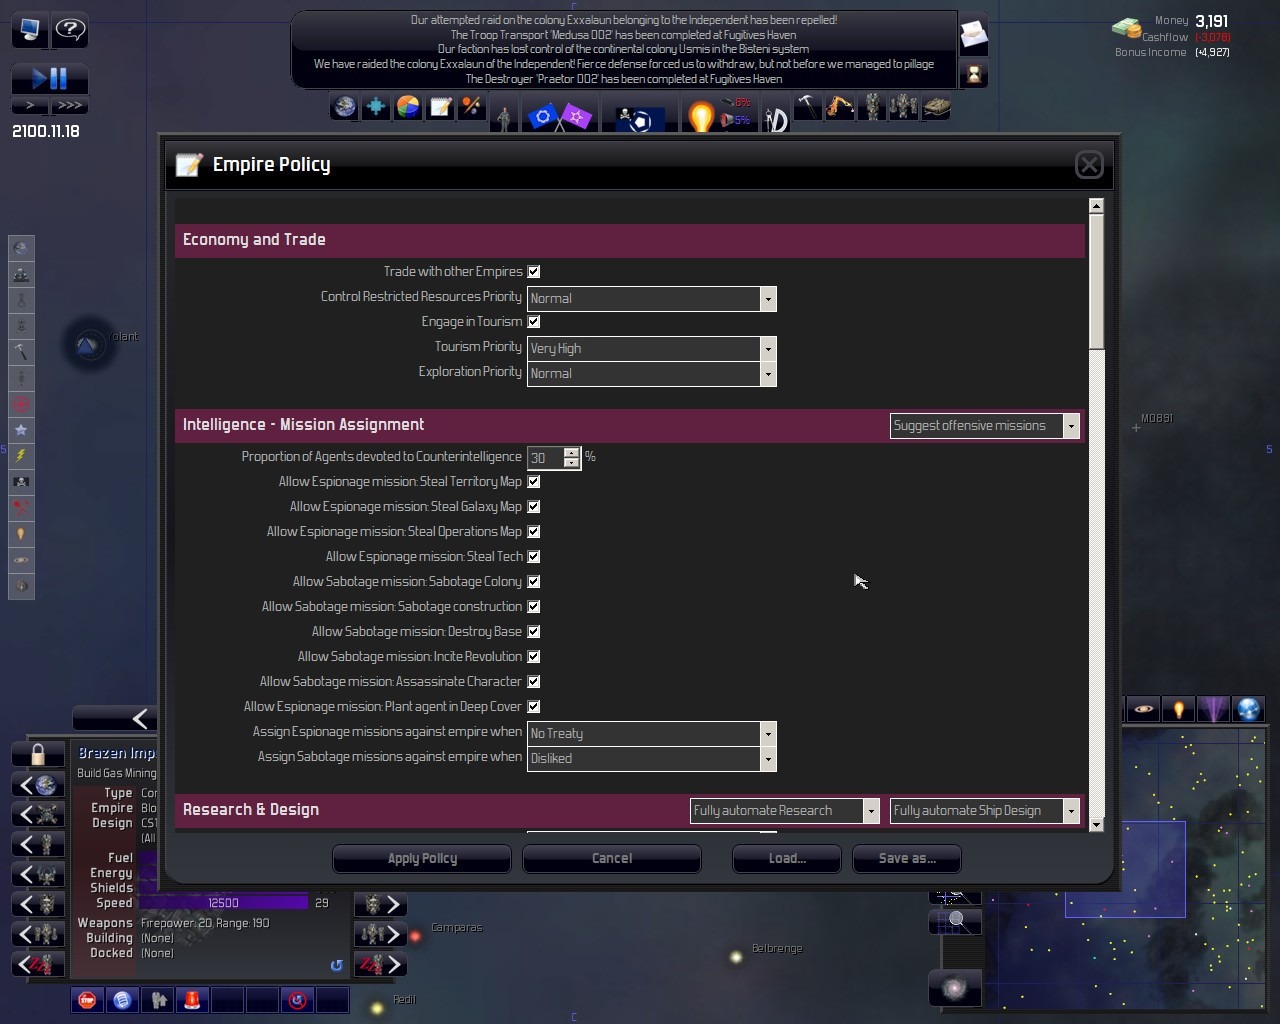Click the red Stop sign icon
This screenshot has width=1280, height=1024.
[x=88, y=1000]
